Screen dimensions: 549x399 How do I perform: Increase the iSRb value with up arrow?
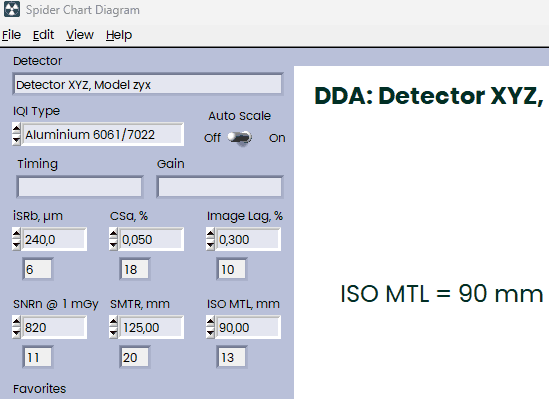(16, 233)
